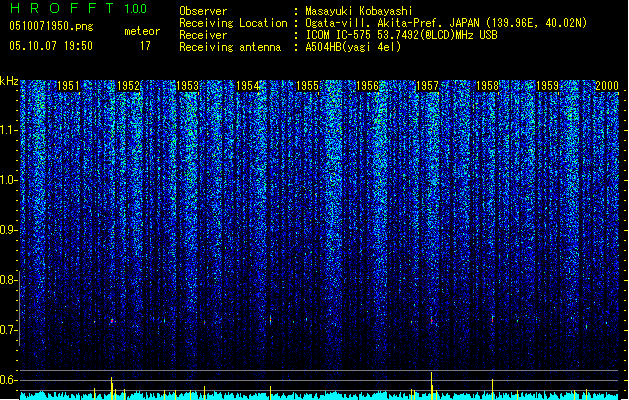Click the 0.9 kHz axis tick label
Viewport: 629px width, 400px height.
coord(8,230)
